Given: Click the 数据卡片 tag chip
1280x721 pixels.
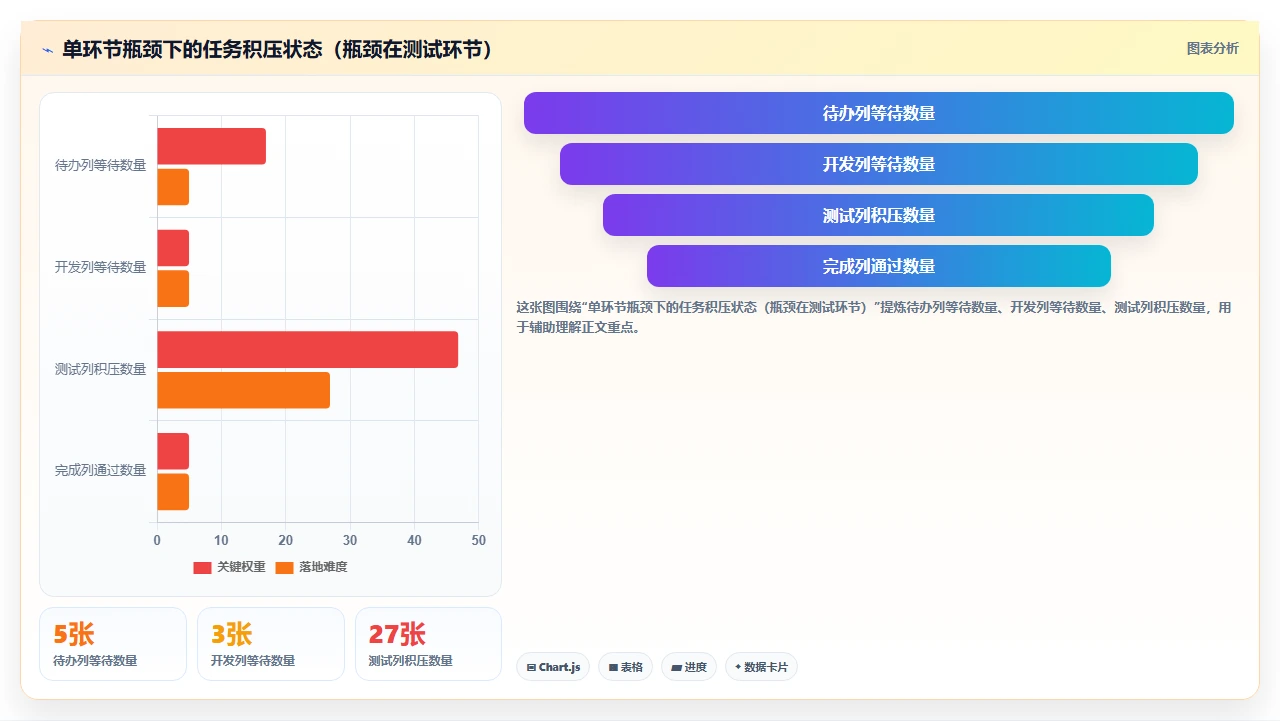Looking at the screenshot, I should click(761, 667).
